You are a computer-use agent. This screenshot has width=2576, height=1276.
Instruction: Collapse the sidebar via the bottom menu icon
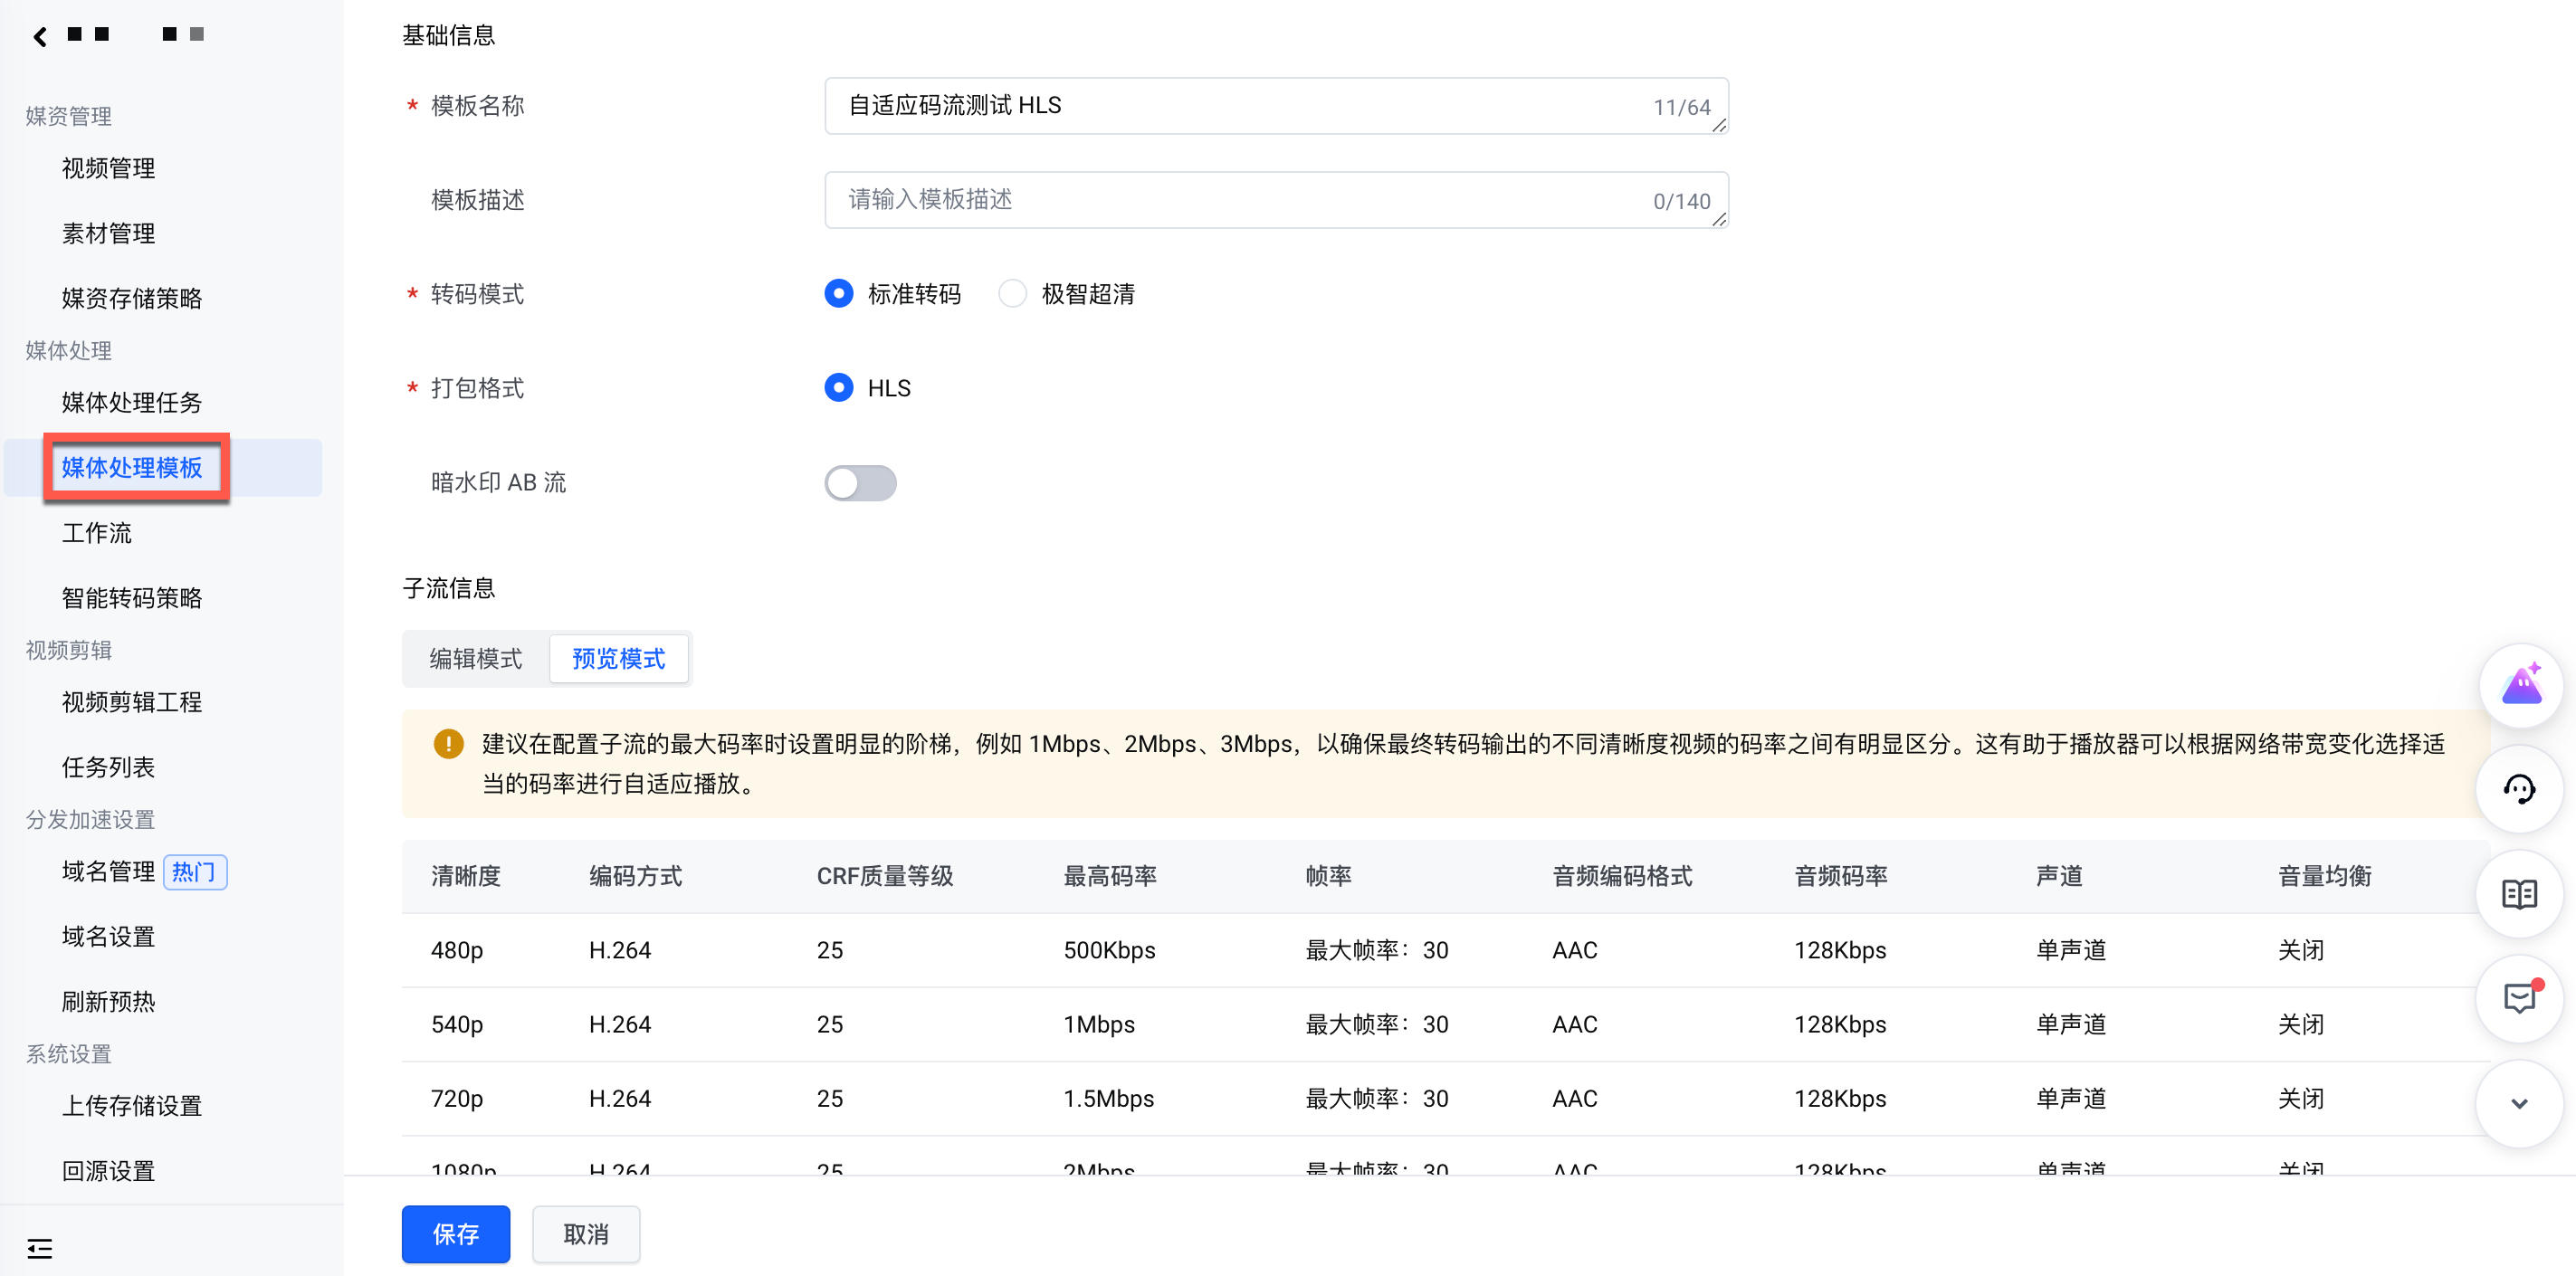(40, 1247)
